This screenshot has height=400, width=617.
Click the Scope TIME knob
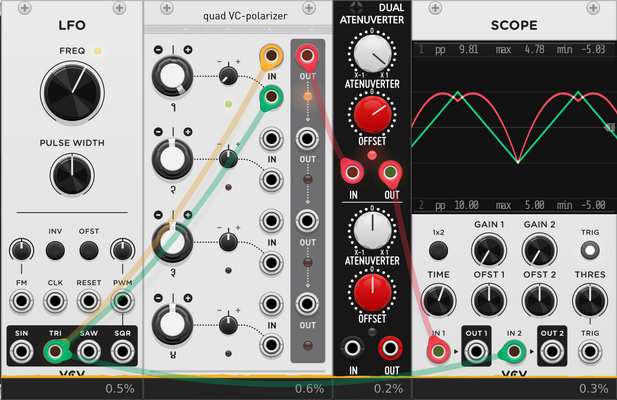[x=438, y=301]
